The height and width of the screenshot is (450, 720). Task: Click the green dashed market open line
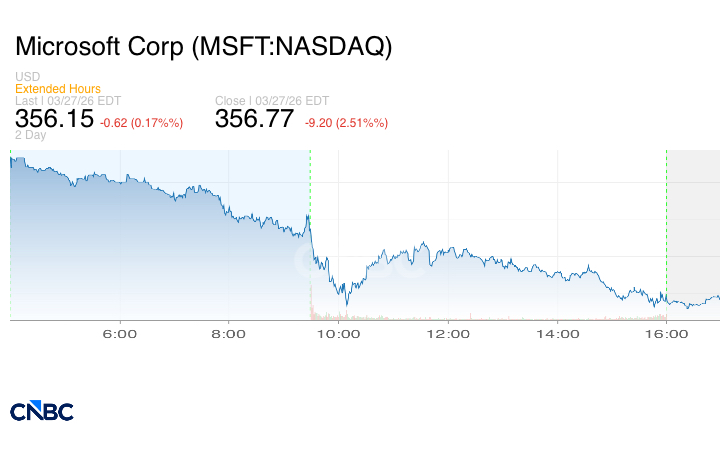[x=310, y=180]
